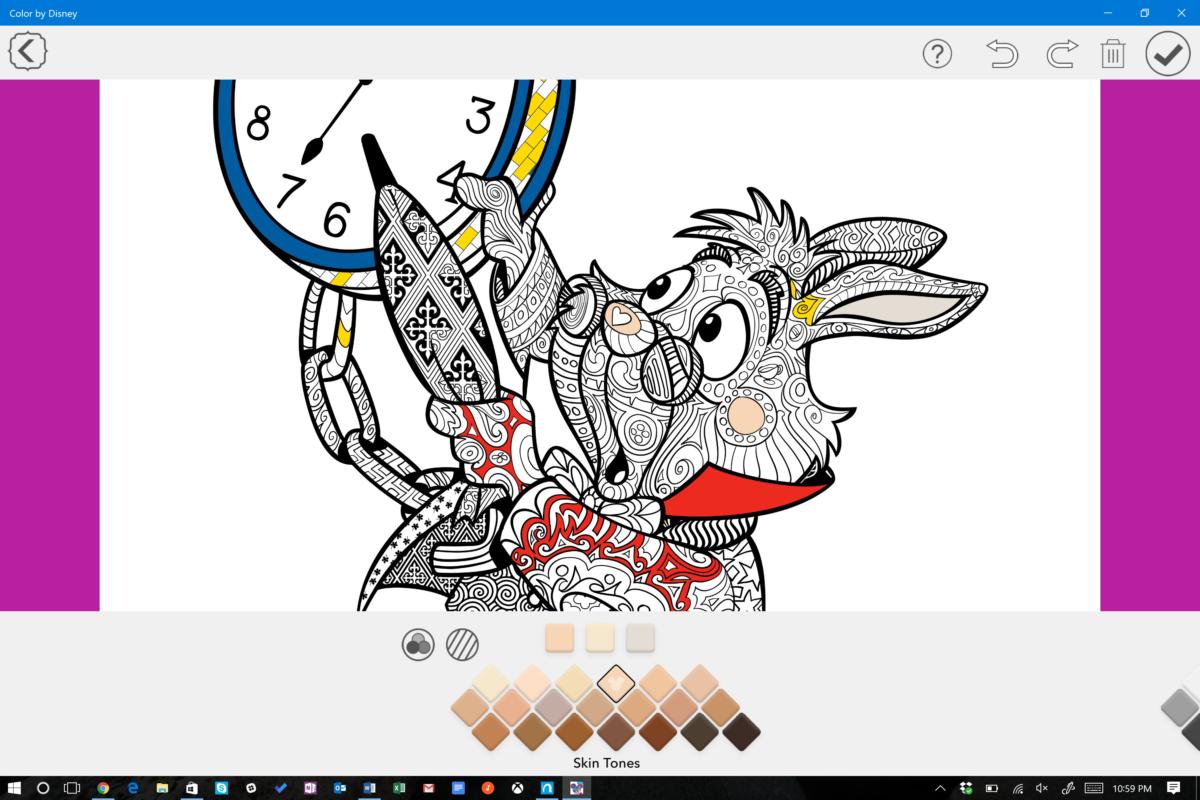Select the striped pattern mode circle
This screenshot has width=1200, height=800.
pos(462,644)
